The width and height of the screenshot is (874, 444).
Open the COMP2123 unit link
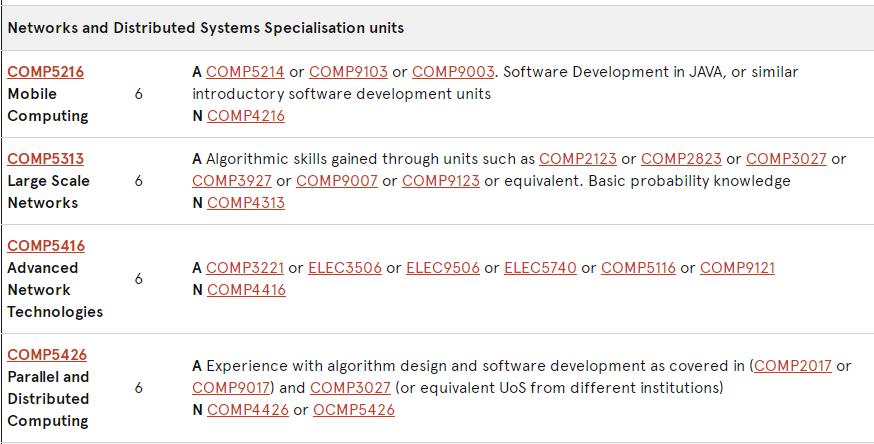[x=578, y=159]
